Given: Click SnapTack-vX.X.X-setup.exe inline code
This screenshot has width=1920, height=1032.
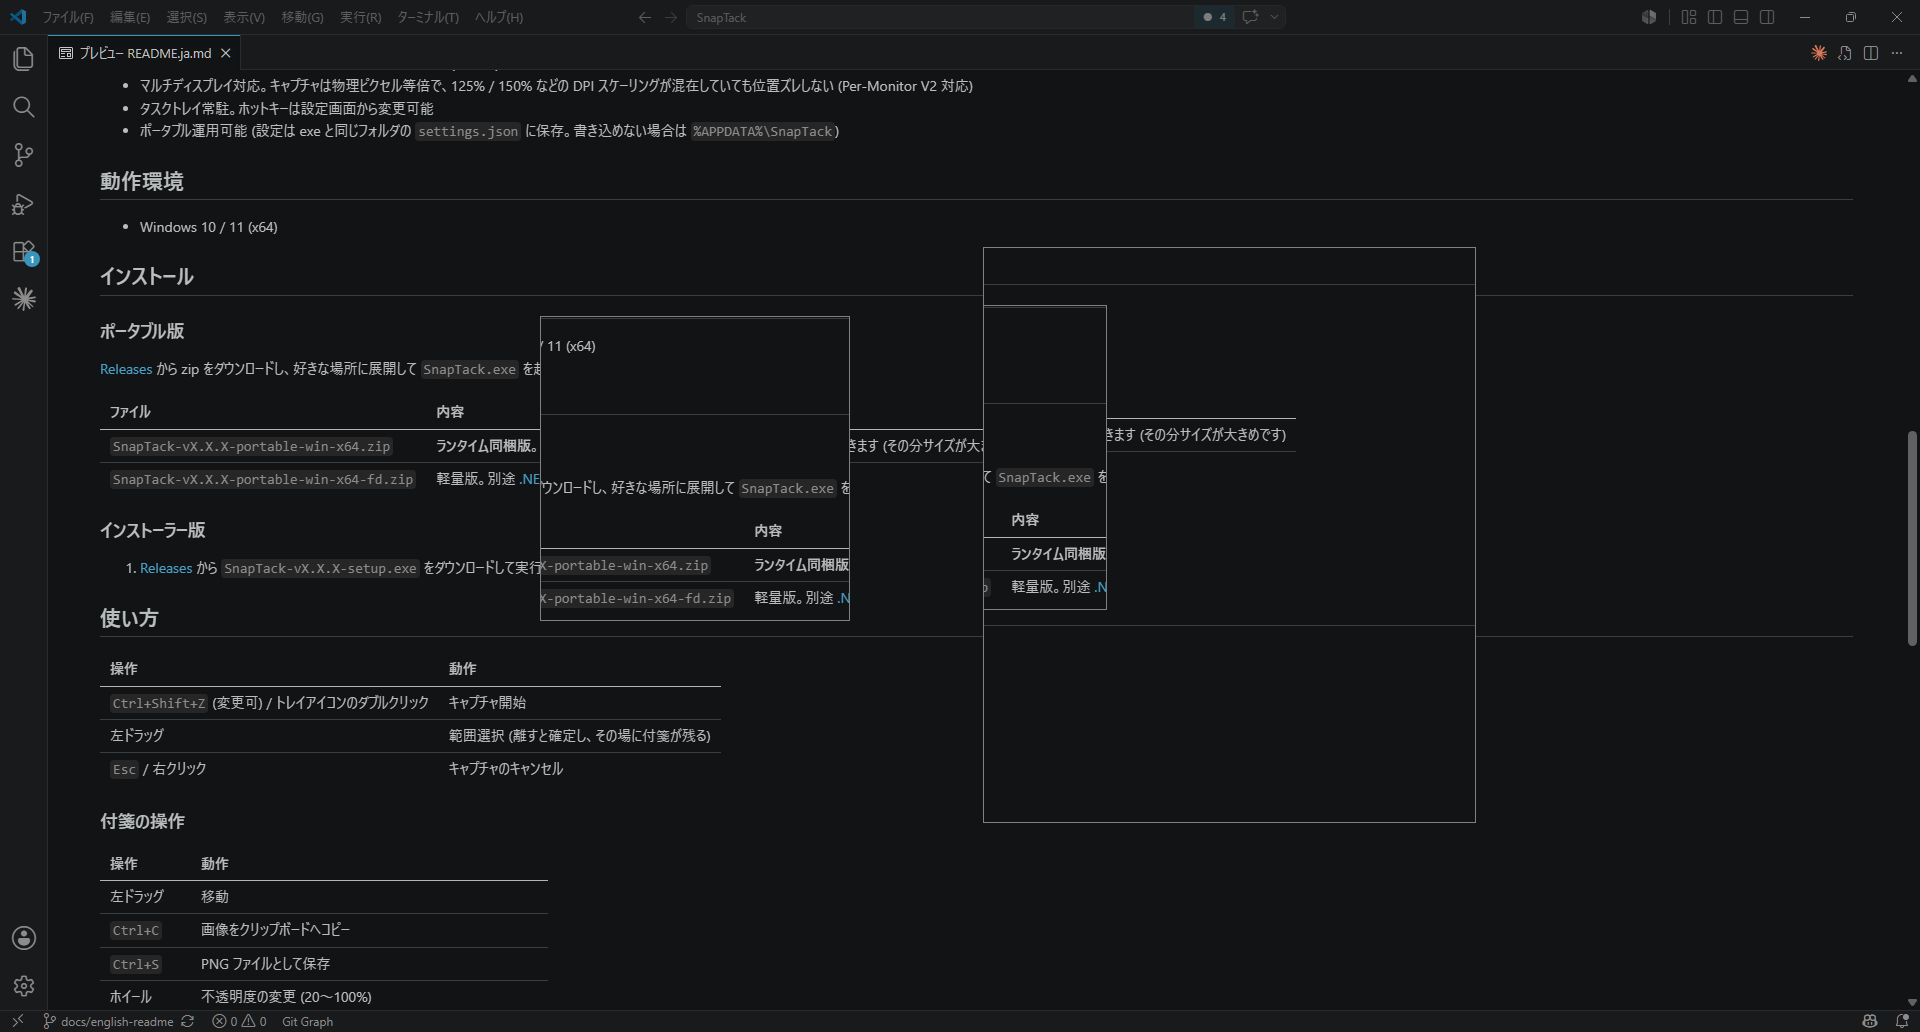Looking at the screenshot, I should (320, 568).
